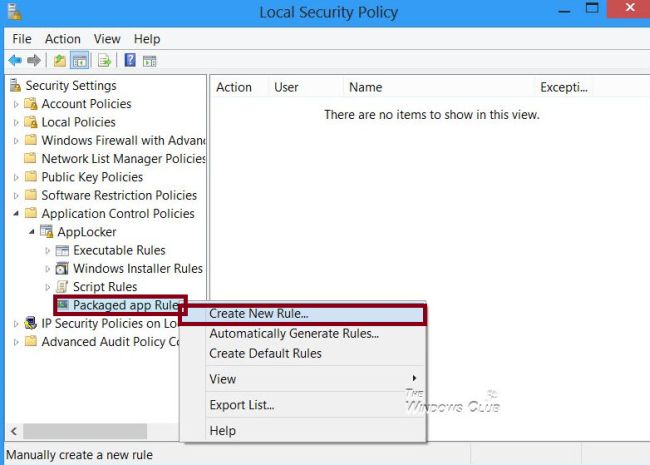Viewport: 650px width, 465px height.
Task: Expand the Local Policies node
Action: [x=16, y=123]
